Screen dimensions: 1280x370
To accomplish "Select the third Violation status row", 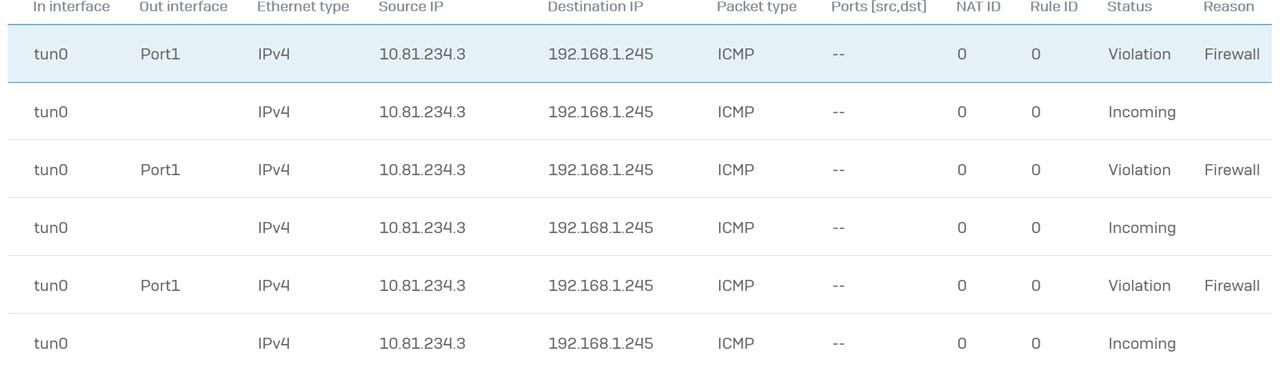I will (640, 286).
